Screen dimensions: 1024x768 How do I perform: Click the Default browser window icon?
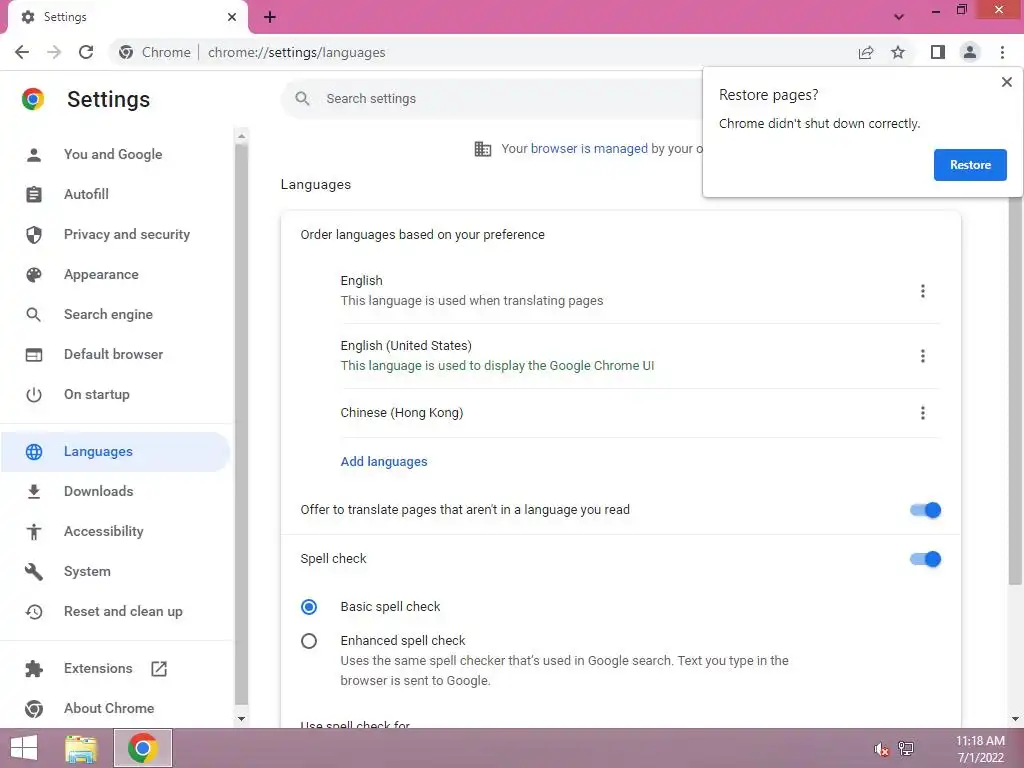click(34, 355)
